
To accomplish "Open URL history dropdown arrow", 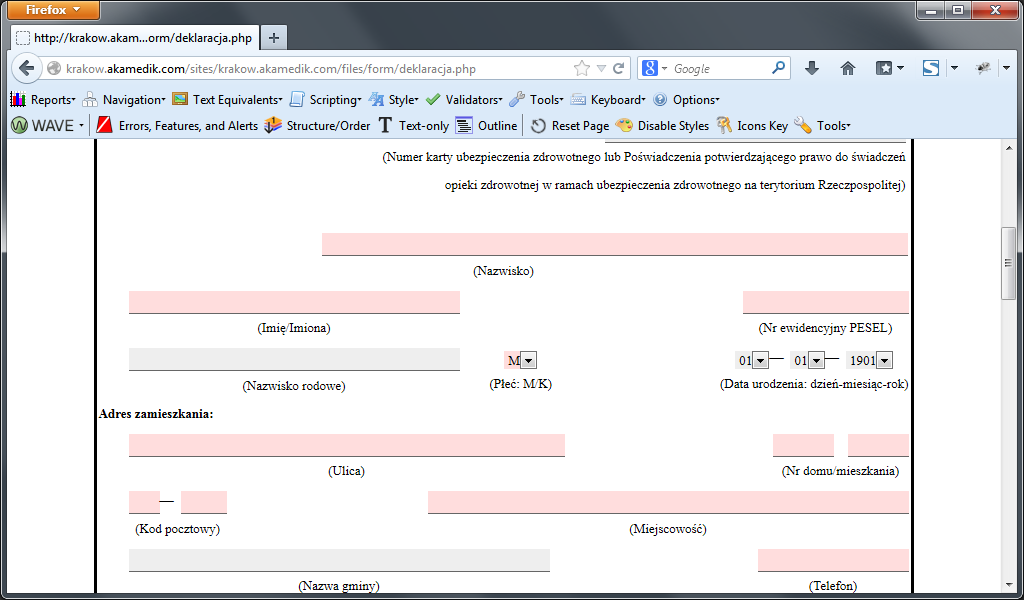I will tap(601, 69).
